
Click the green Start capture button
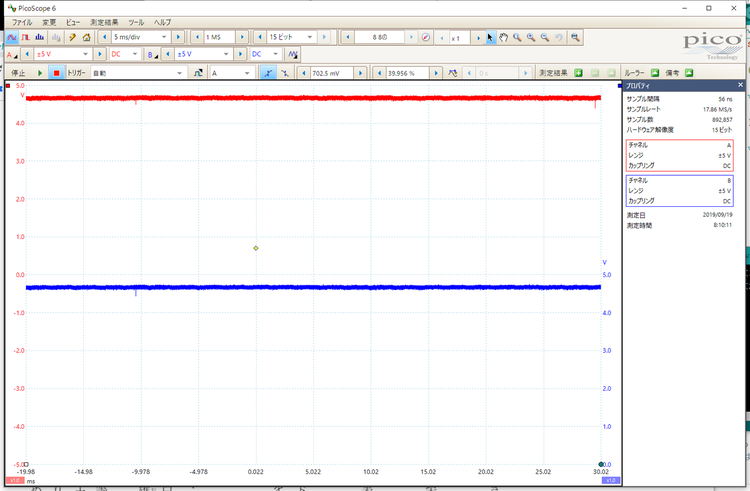pyautogui.click(x=40, y=73)
